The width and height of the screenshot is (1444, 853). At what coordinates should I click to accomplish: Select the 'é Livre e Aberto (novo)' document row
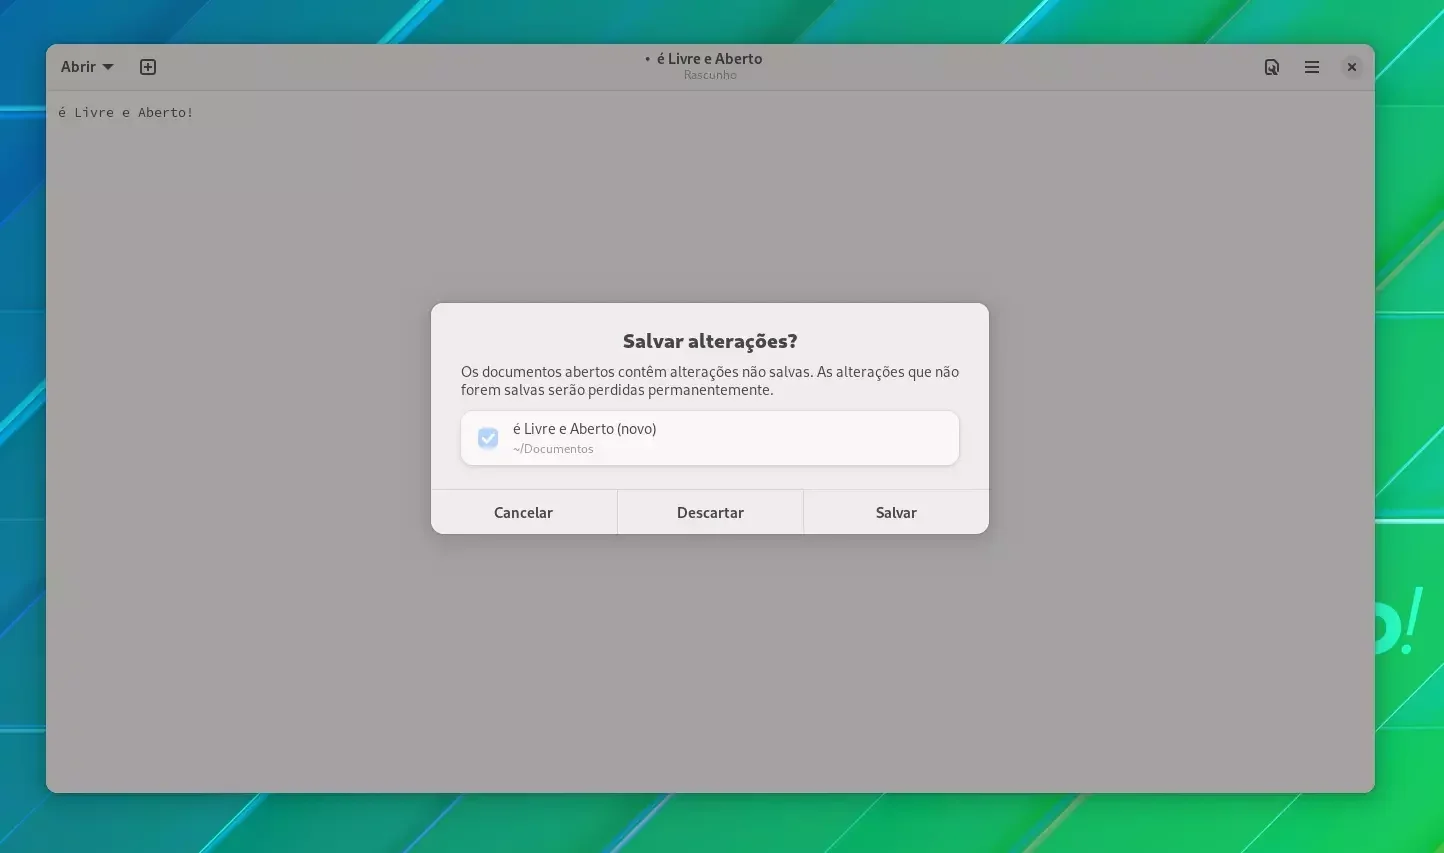click(710, 438)
